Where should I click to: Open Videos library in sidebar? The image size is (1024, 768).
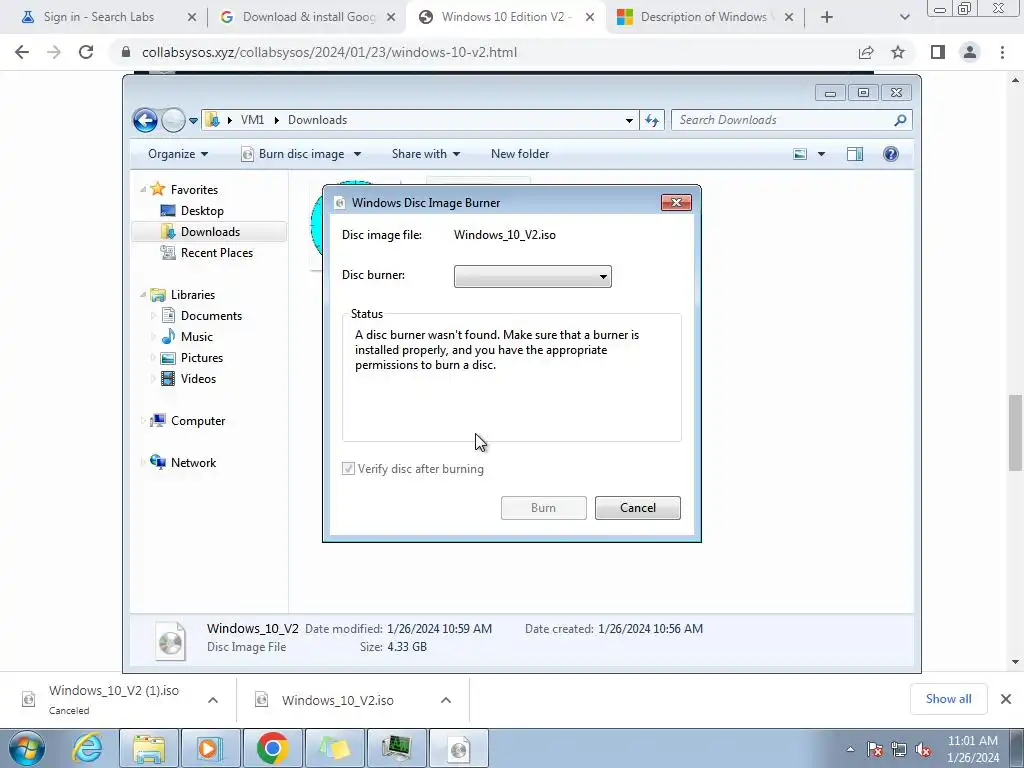[198, 379]
